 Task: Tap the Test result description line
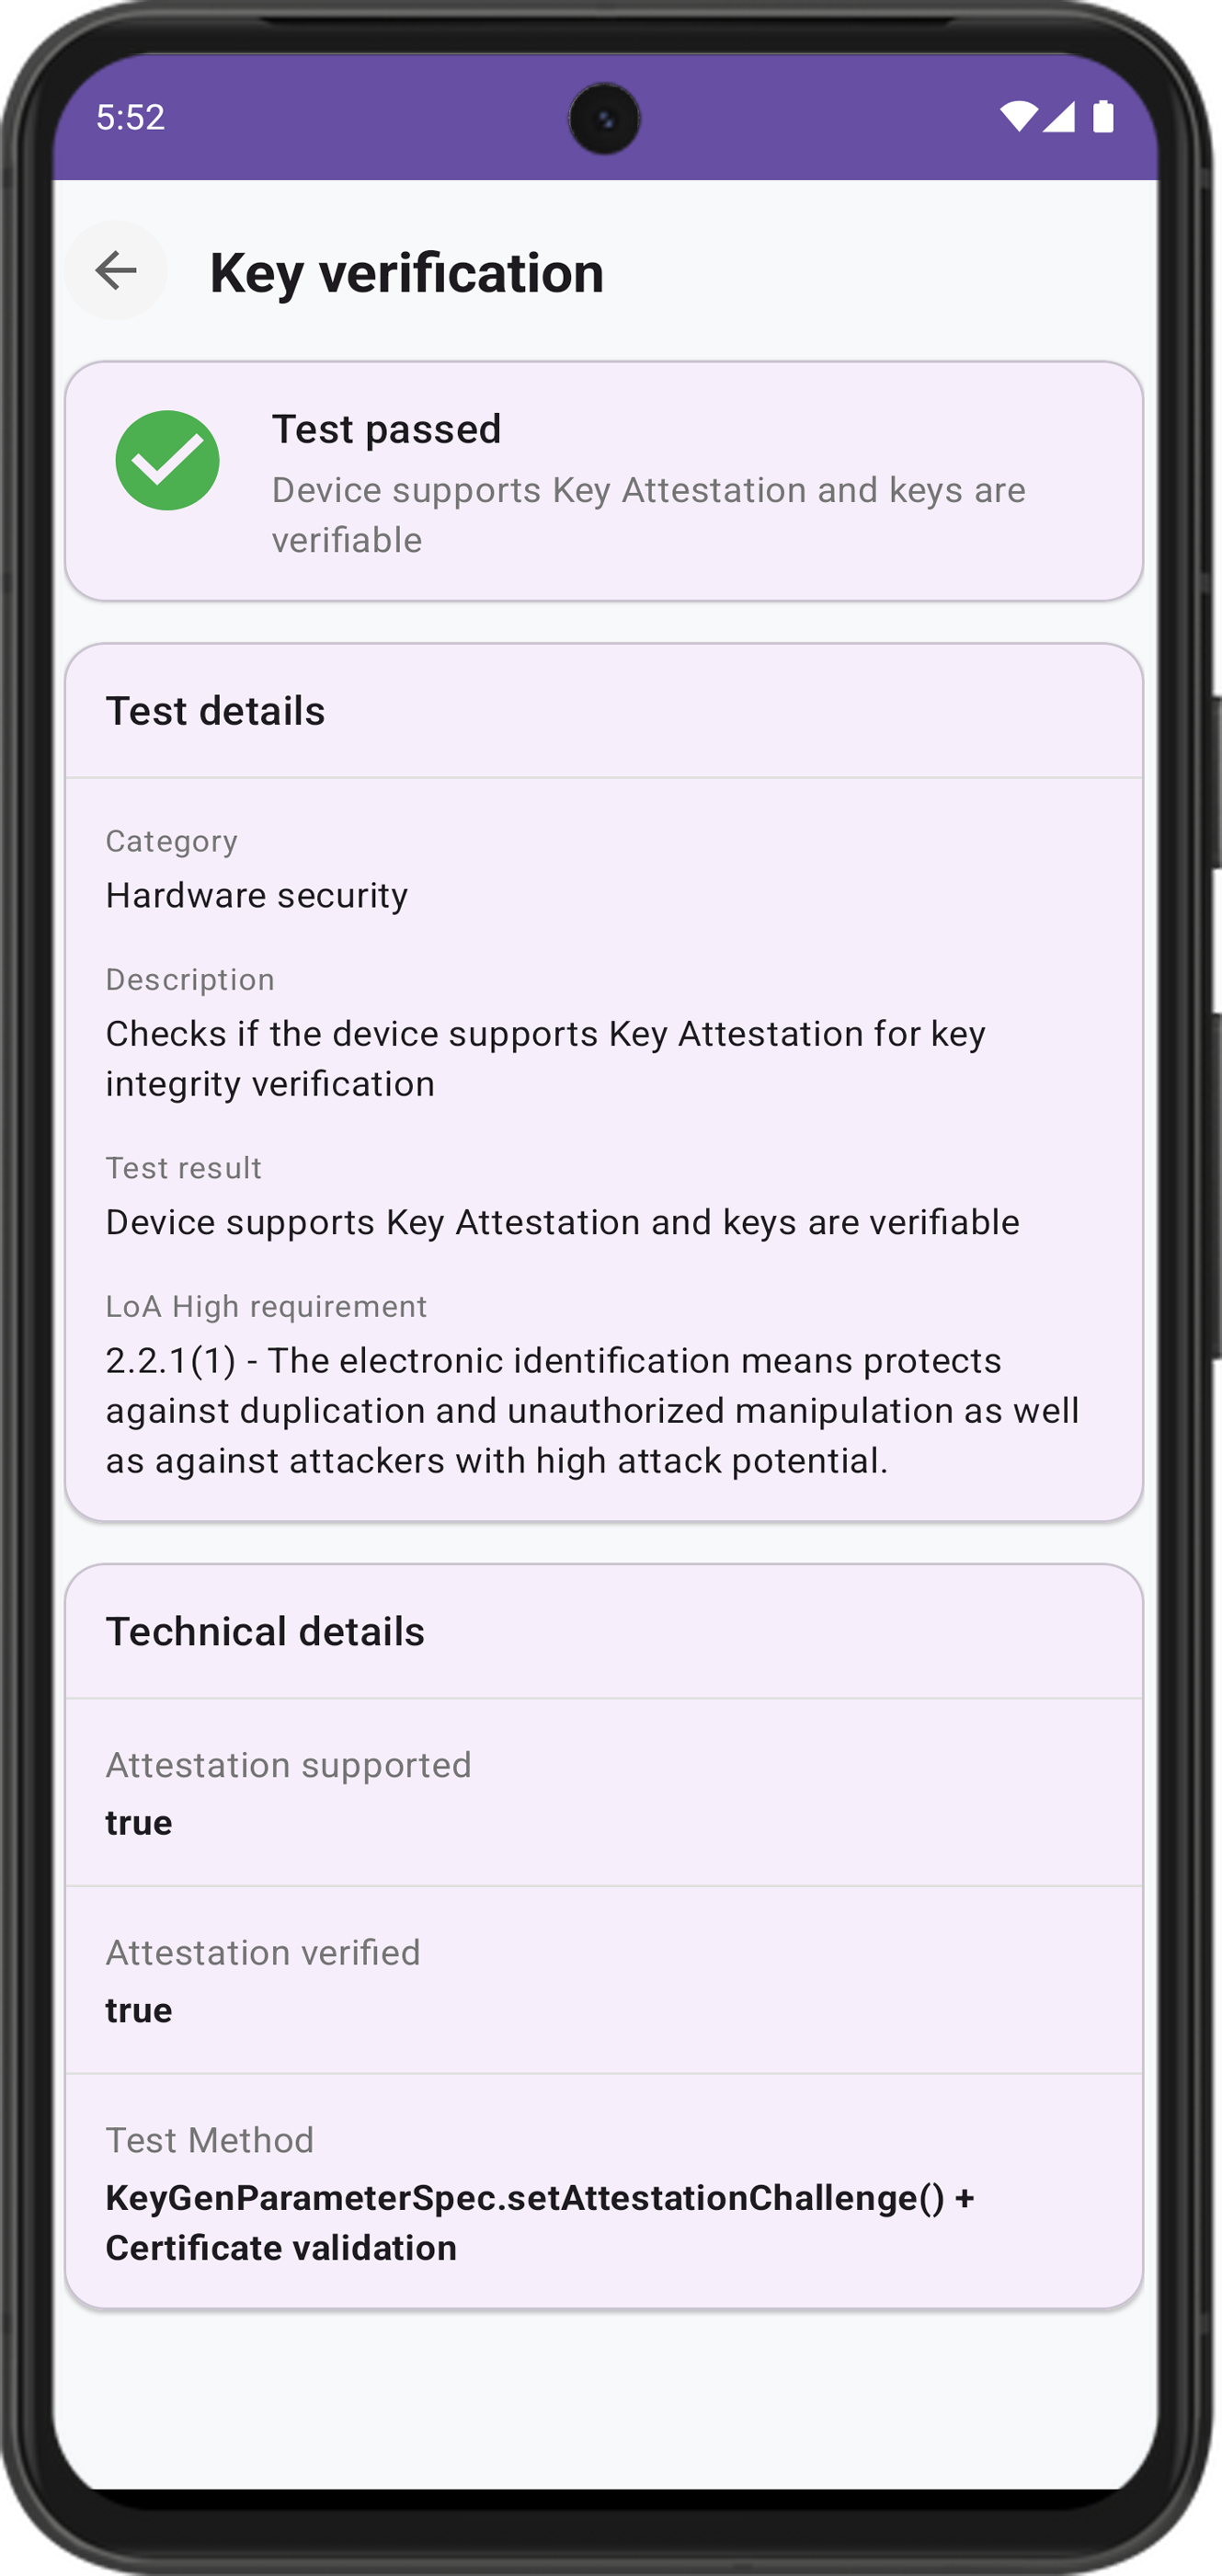[x=562, y=1221]
